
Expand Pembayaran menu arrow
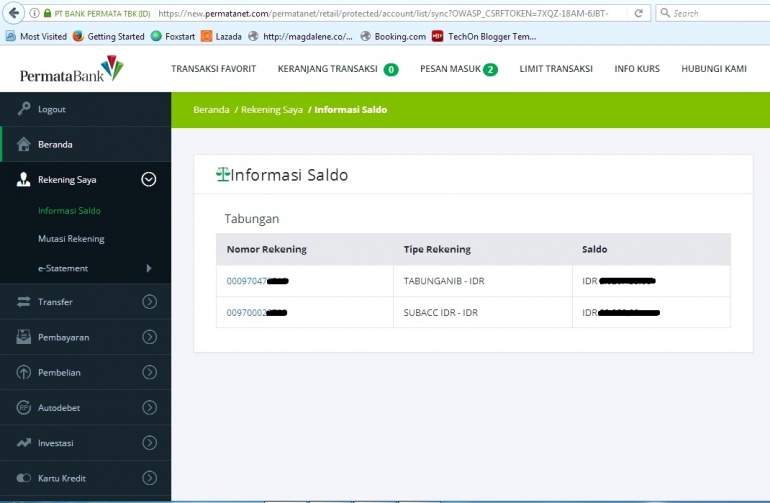point(150,337)
